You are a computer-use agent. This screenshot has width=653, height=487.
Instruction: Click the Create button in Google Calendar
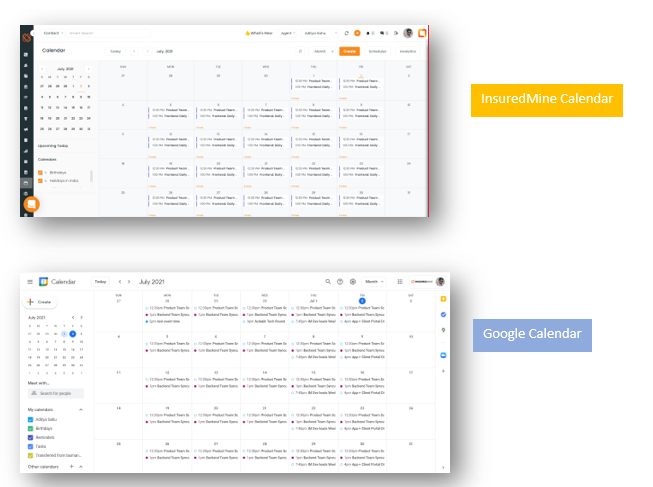coord(40,302)
